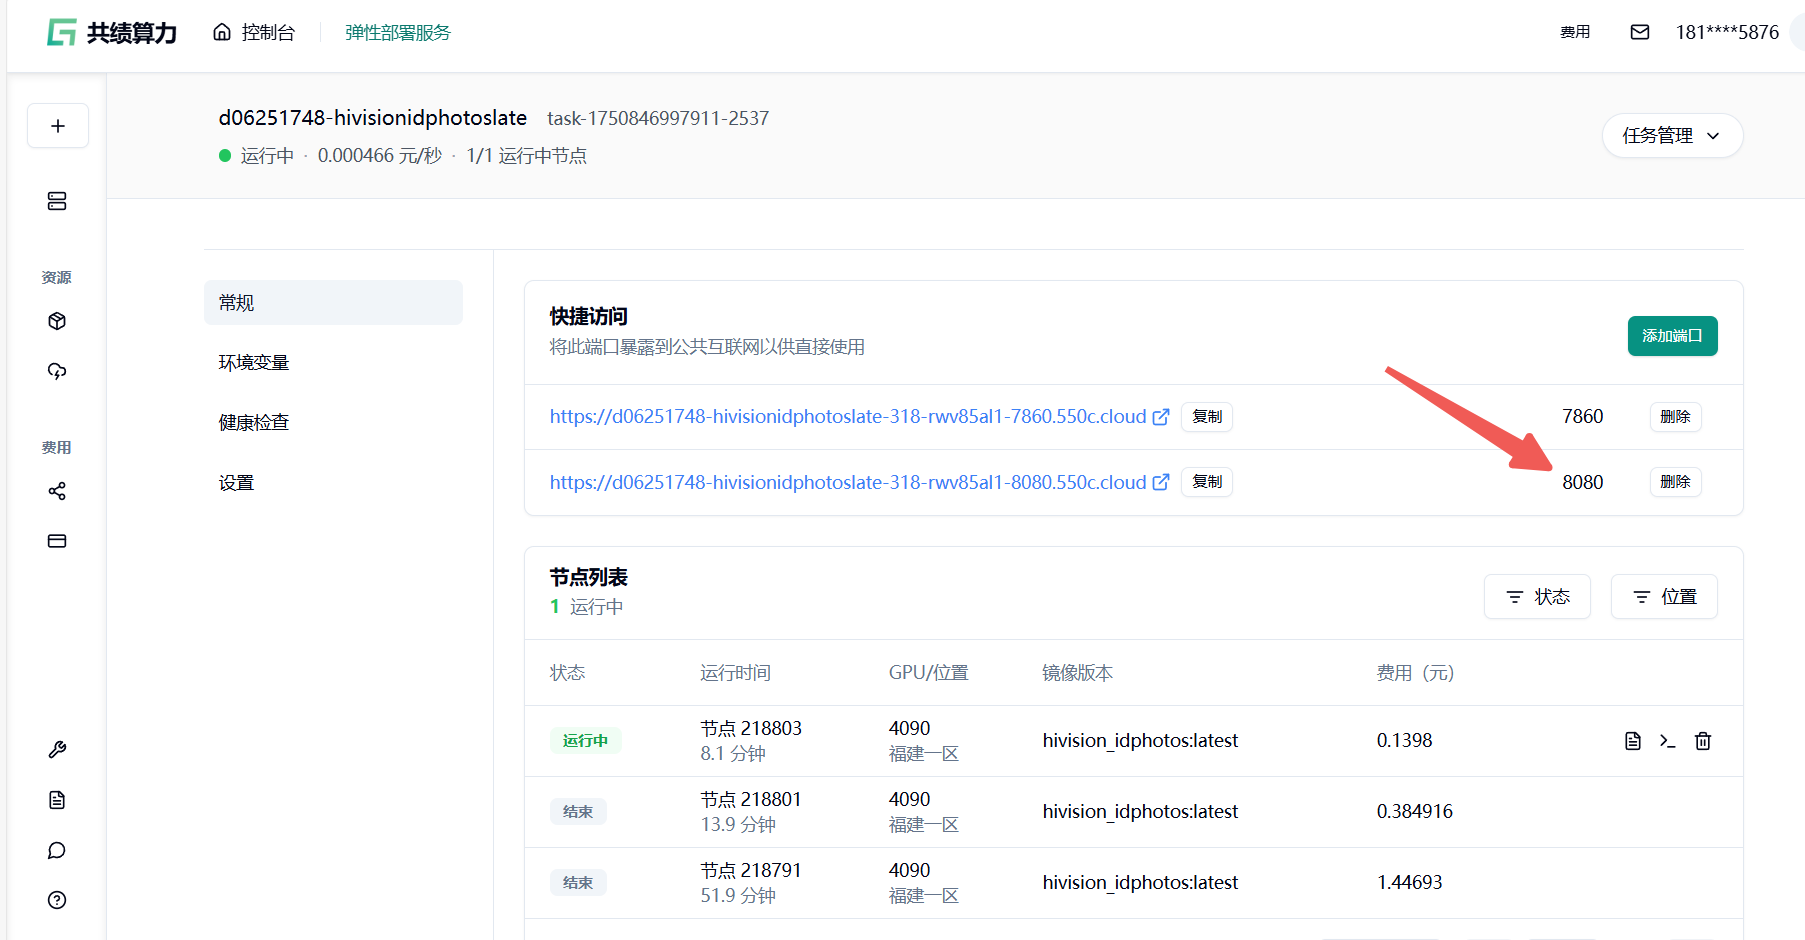This screenshot has height=940, width=1805.
Task: Open the cube resource icon in sidebar
Action: point(57,321)
